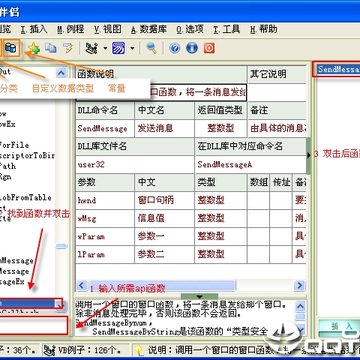This screenshot has height=360, width=360.
Task: Click the star with green plus icon
Action: click(x=33, y=49)
